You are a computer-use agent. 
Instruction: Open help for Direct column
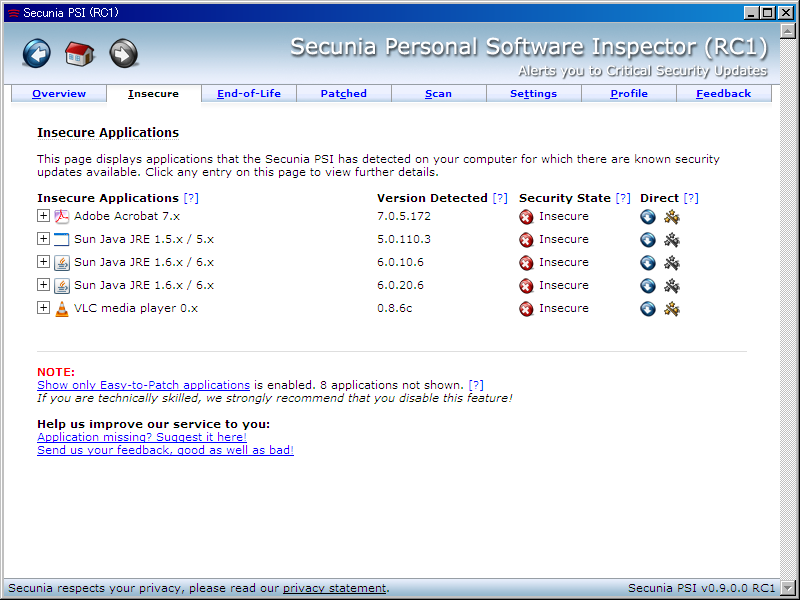click(691, 198)
